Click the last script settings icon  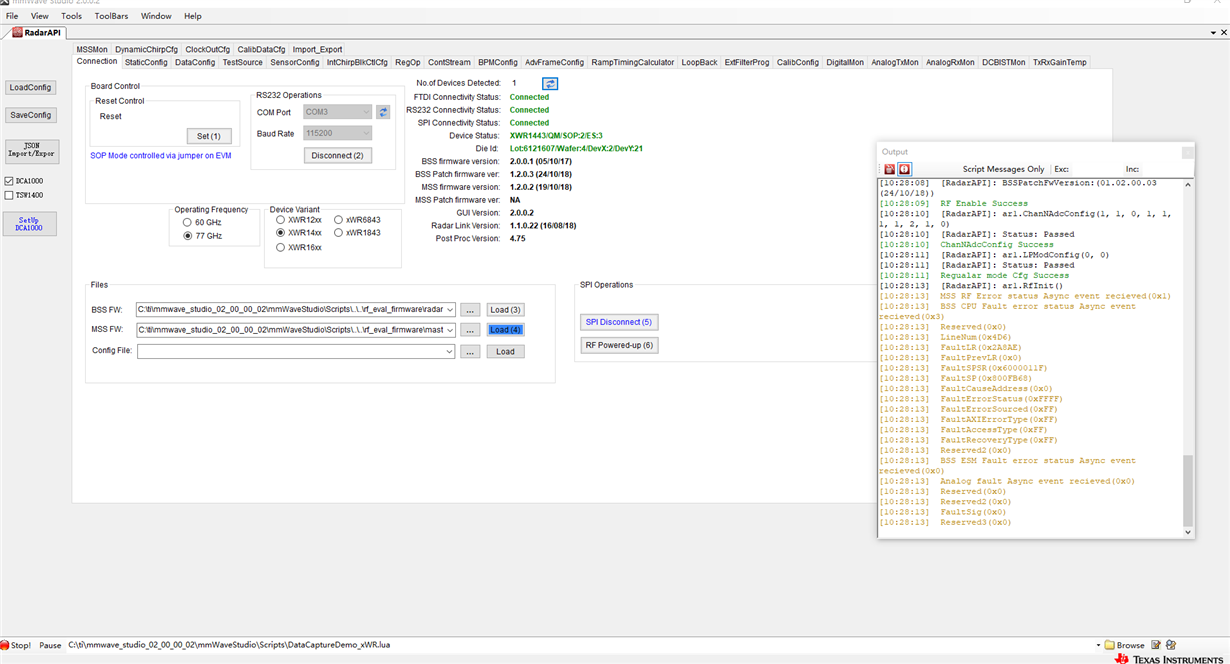pyautogui.click(x=1171, y=645)
